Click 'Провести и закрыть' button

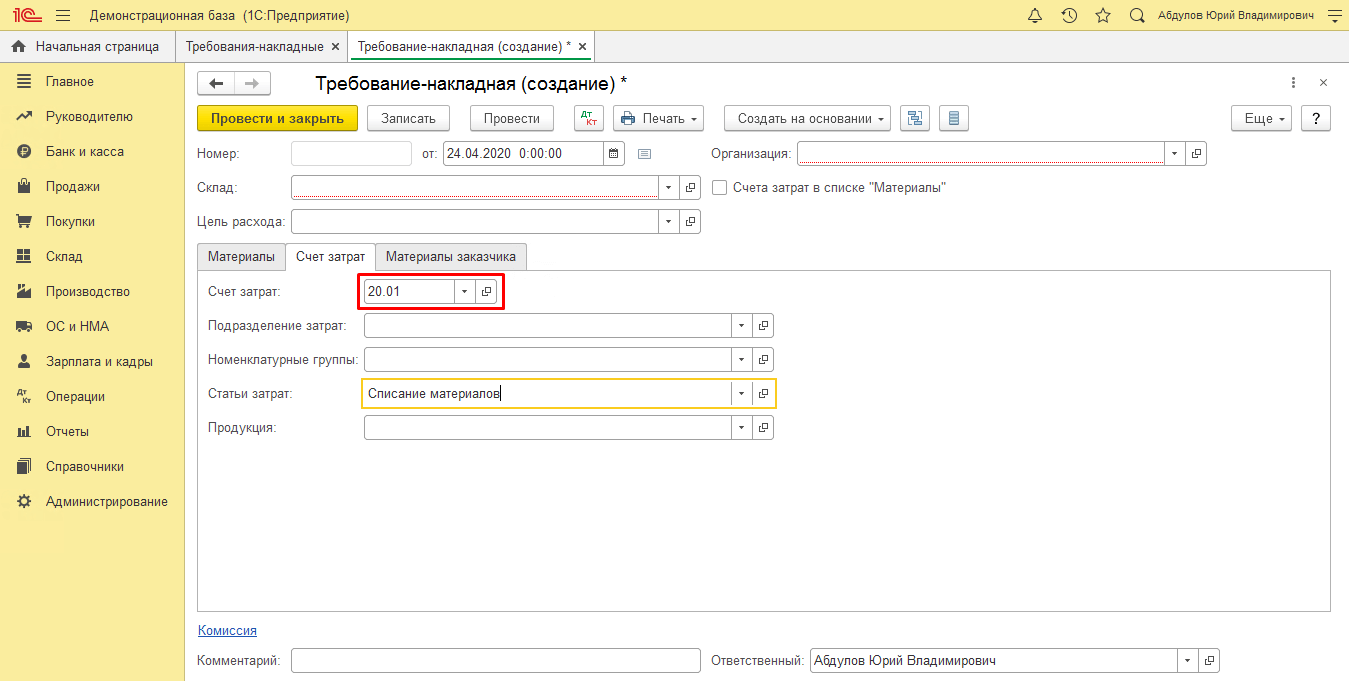pos(277,118)
